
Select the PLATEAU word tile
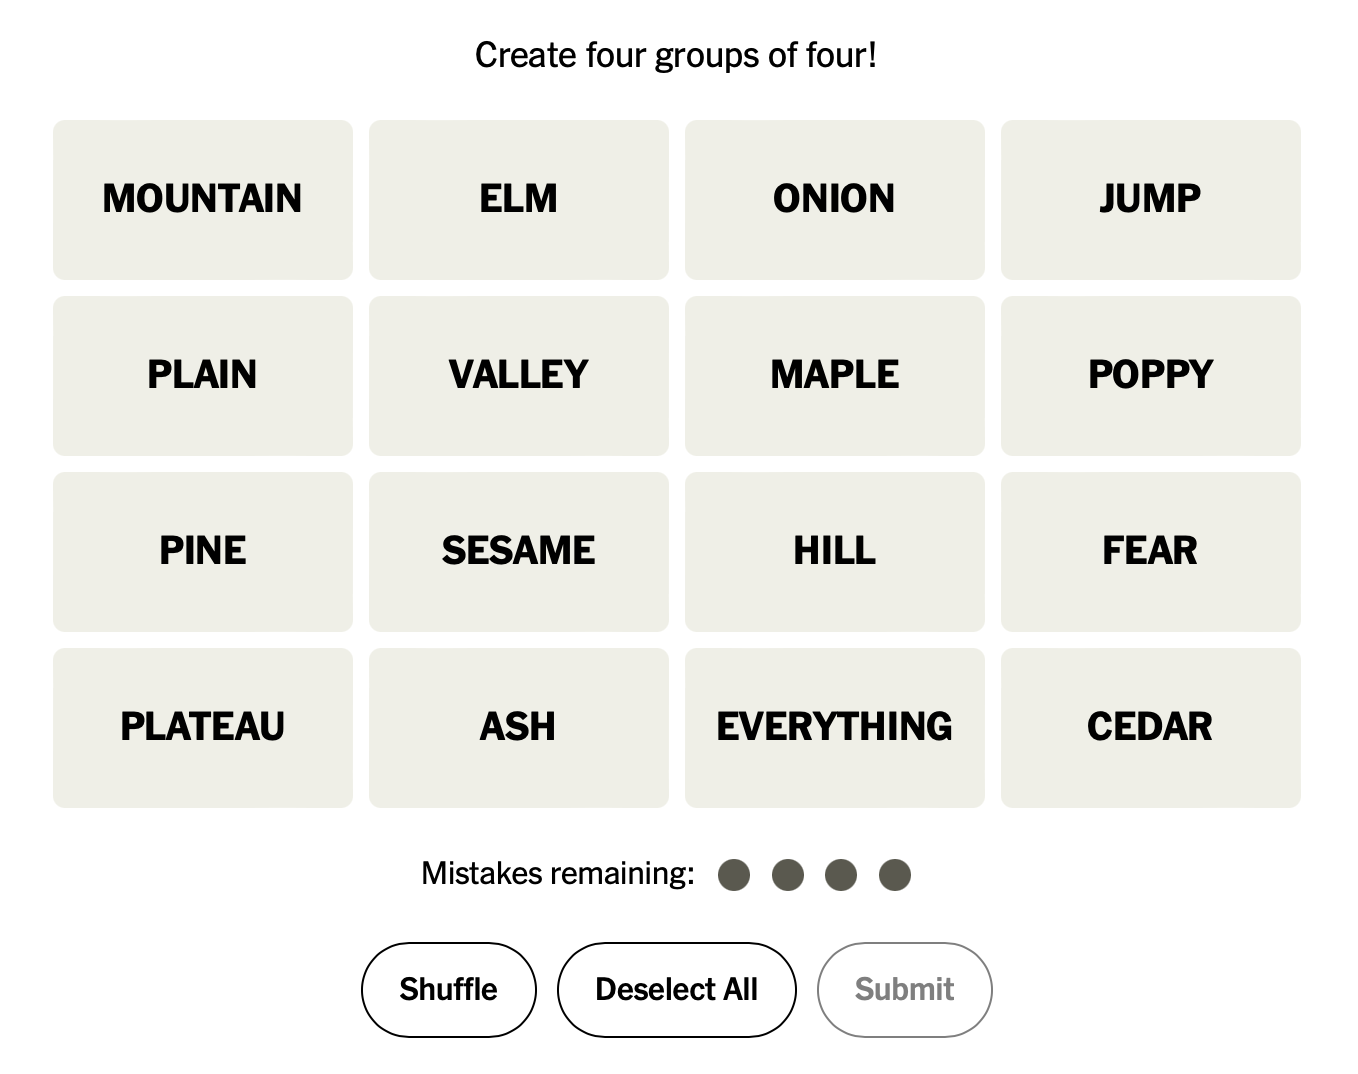(x=203, y=727)
